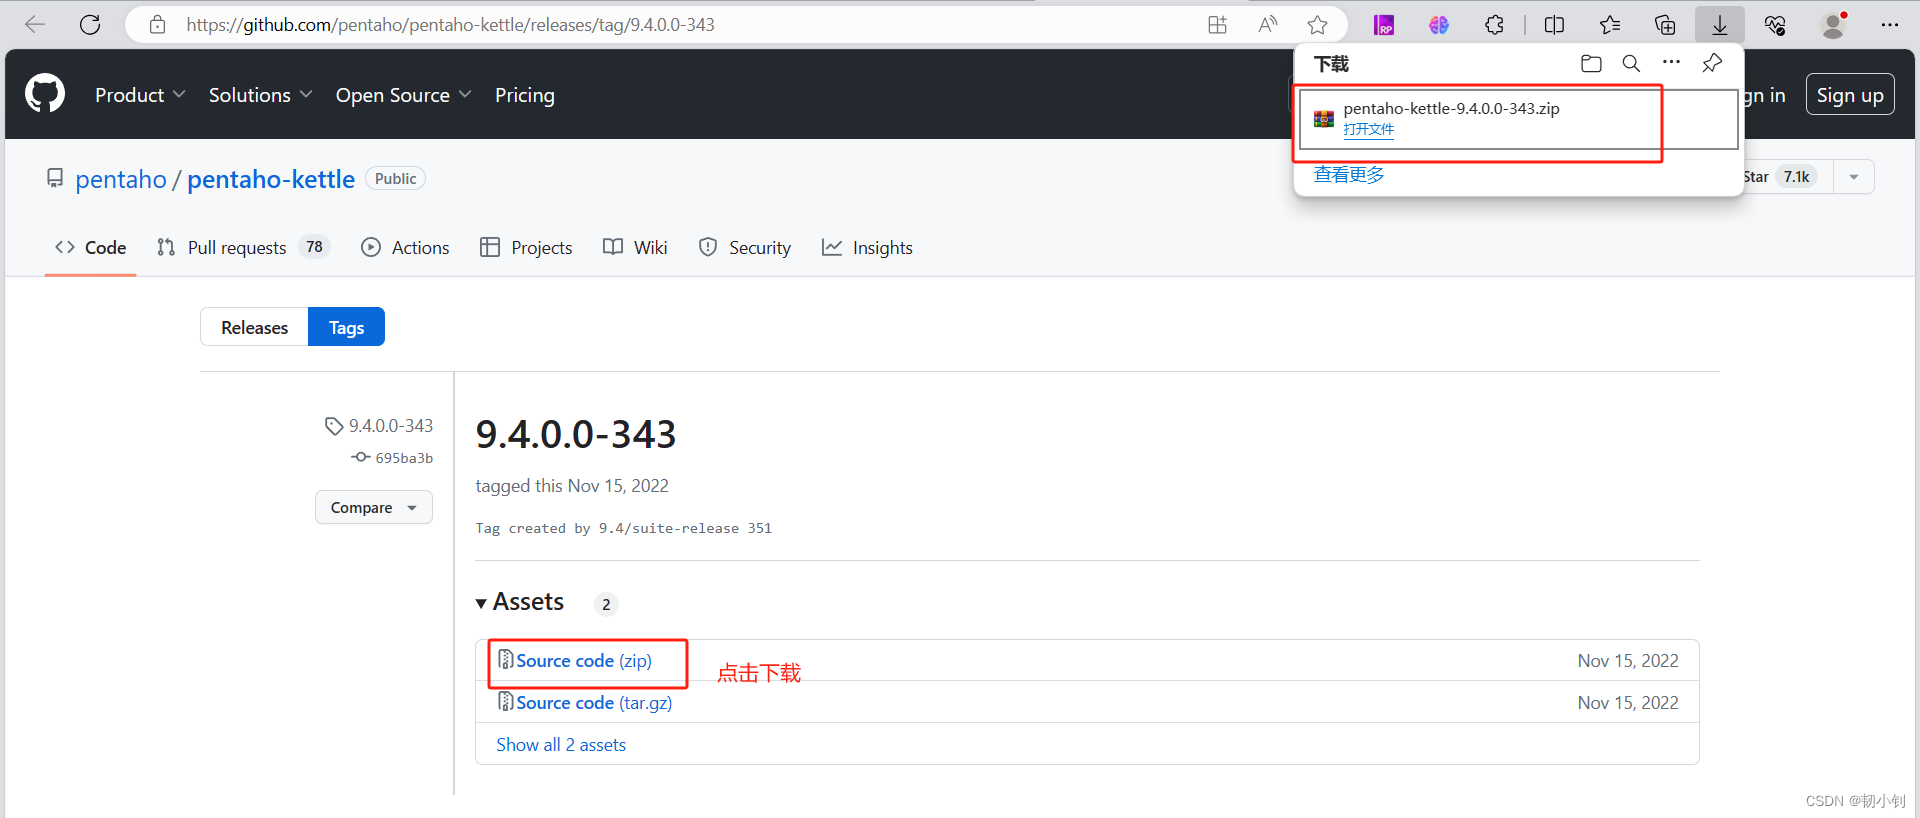The width and height of the screenshot is (1920, 818).
Task: Expand the Product menu
Action: coord(140,95)
